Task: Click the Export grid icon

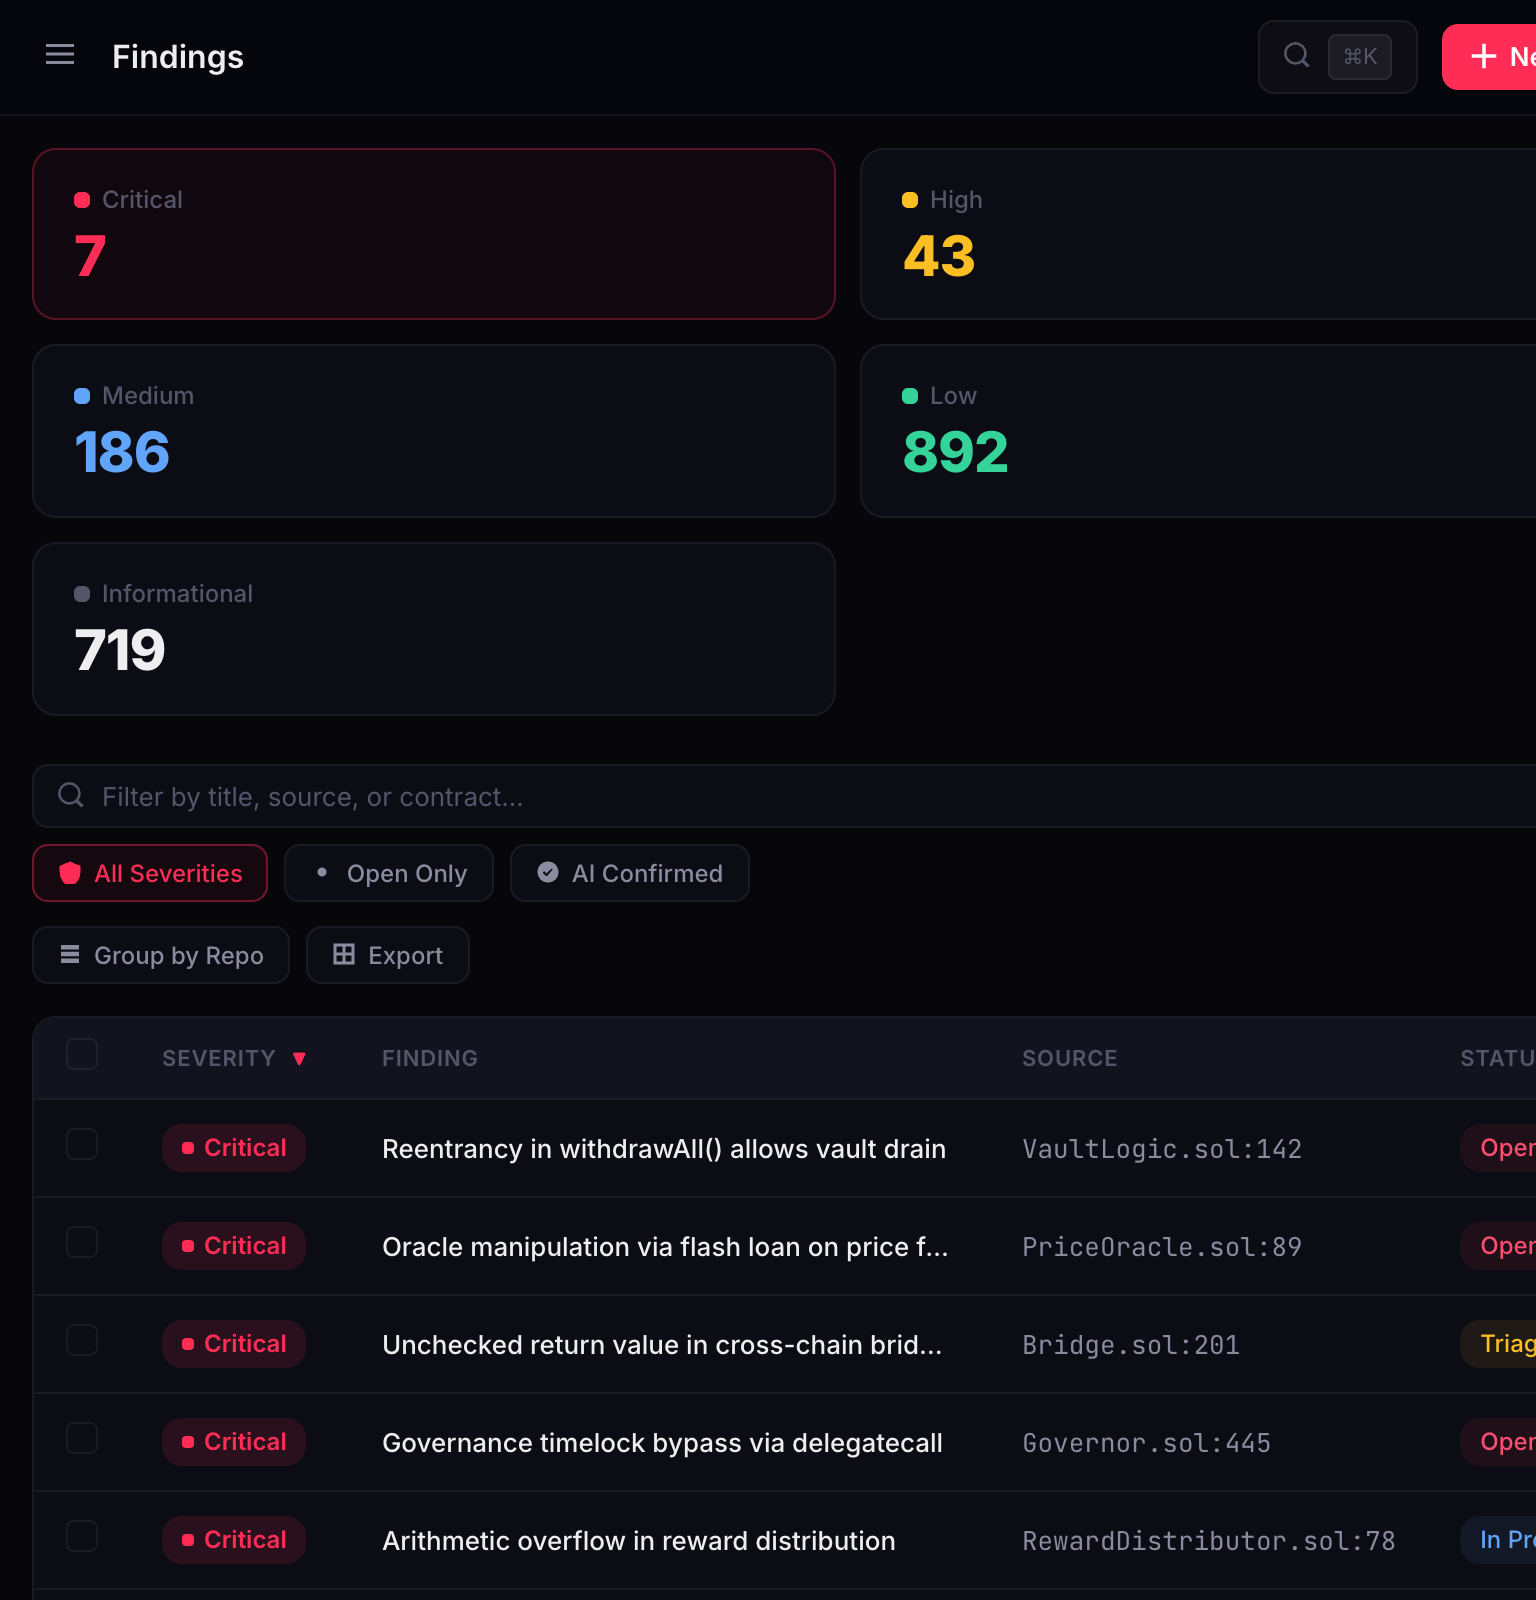Action: pyautogui.click(x=344, y=955)
